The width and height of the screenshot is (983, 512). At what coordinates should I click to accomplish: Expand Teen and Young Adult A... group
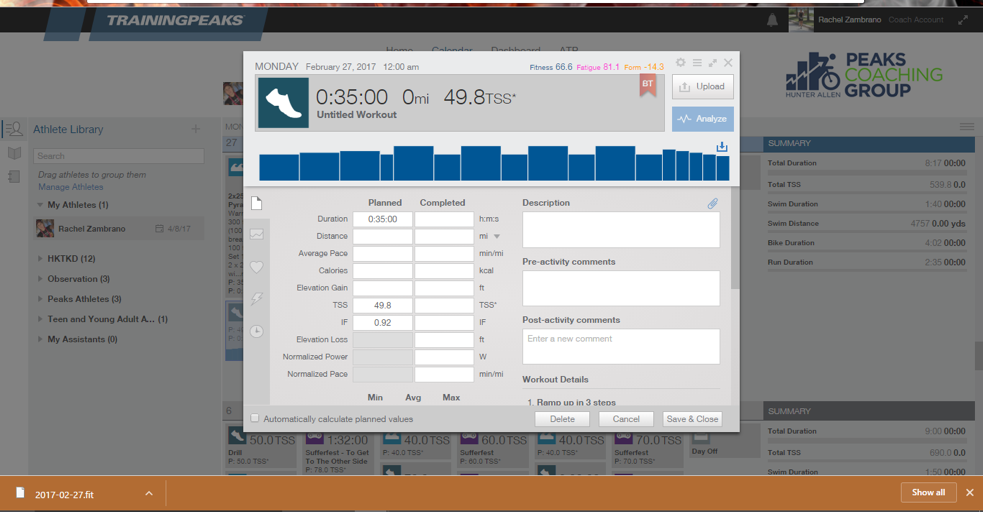pos(40,319)
